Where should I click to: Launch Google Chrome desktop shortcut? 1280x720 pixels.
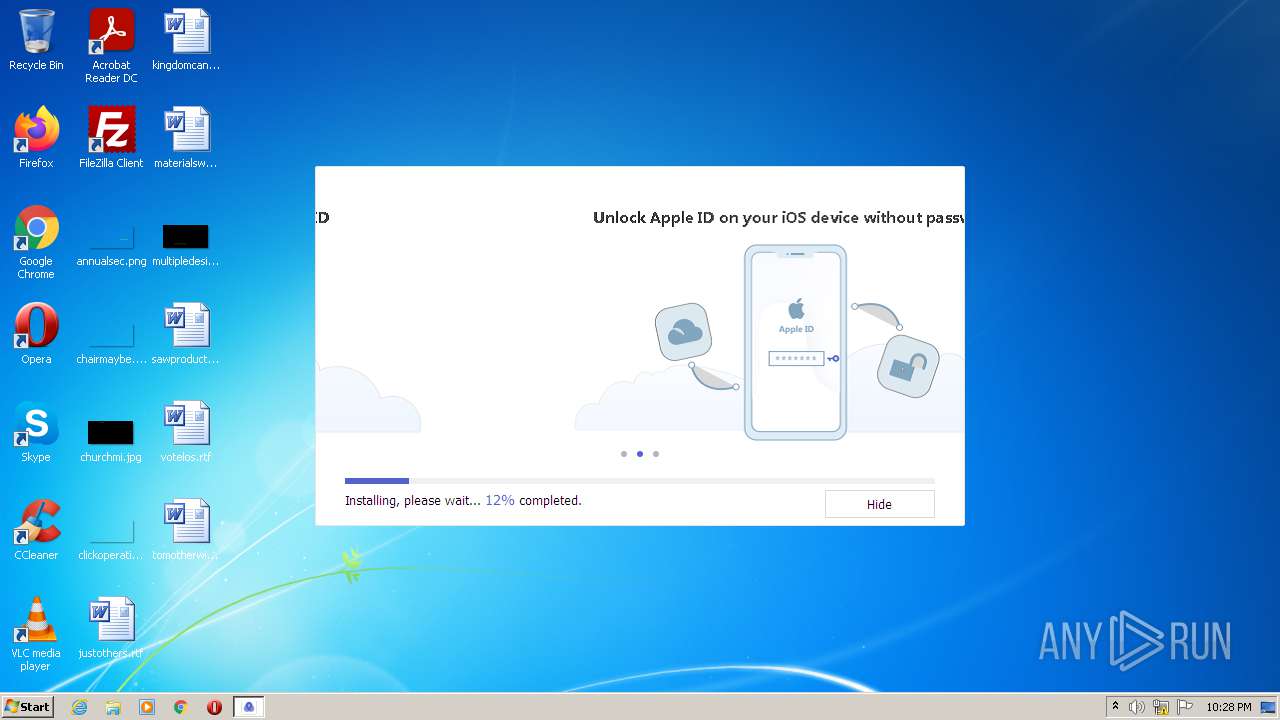(x=36, y=242)
